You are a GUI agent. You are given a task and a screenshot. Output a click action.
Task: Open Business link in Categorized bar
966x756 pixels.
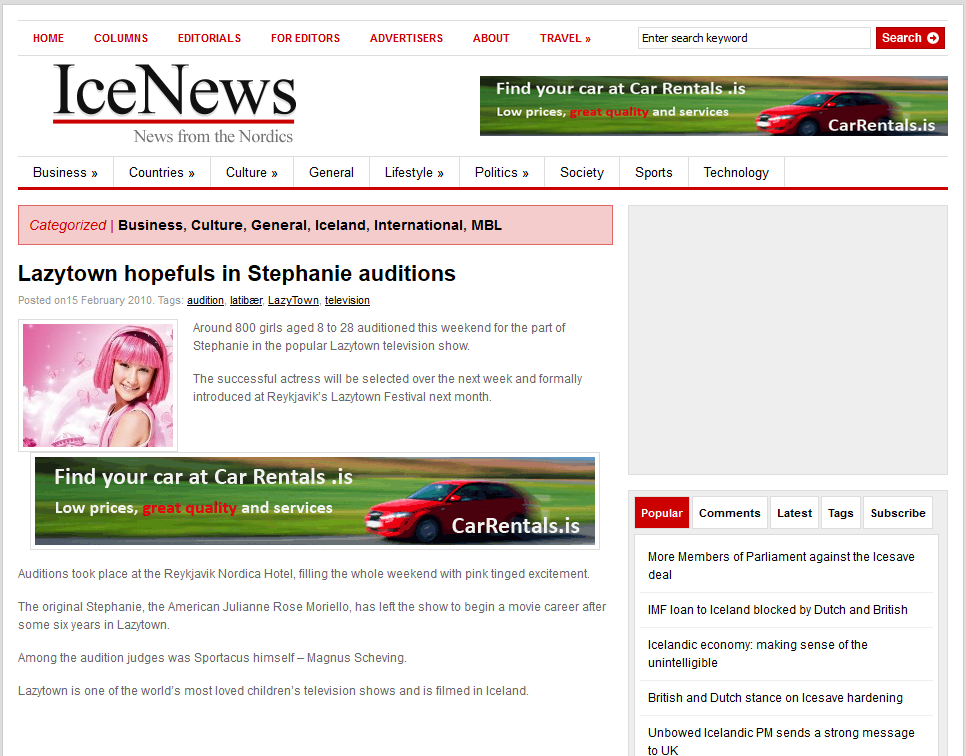pos(150,226)
